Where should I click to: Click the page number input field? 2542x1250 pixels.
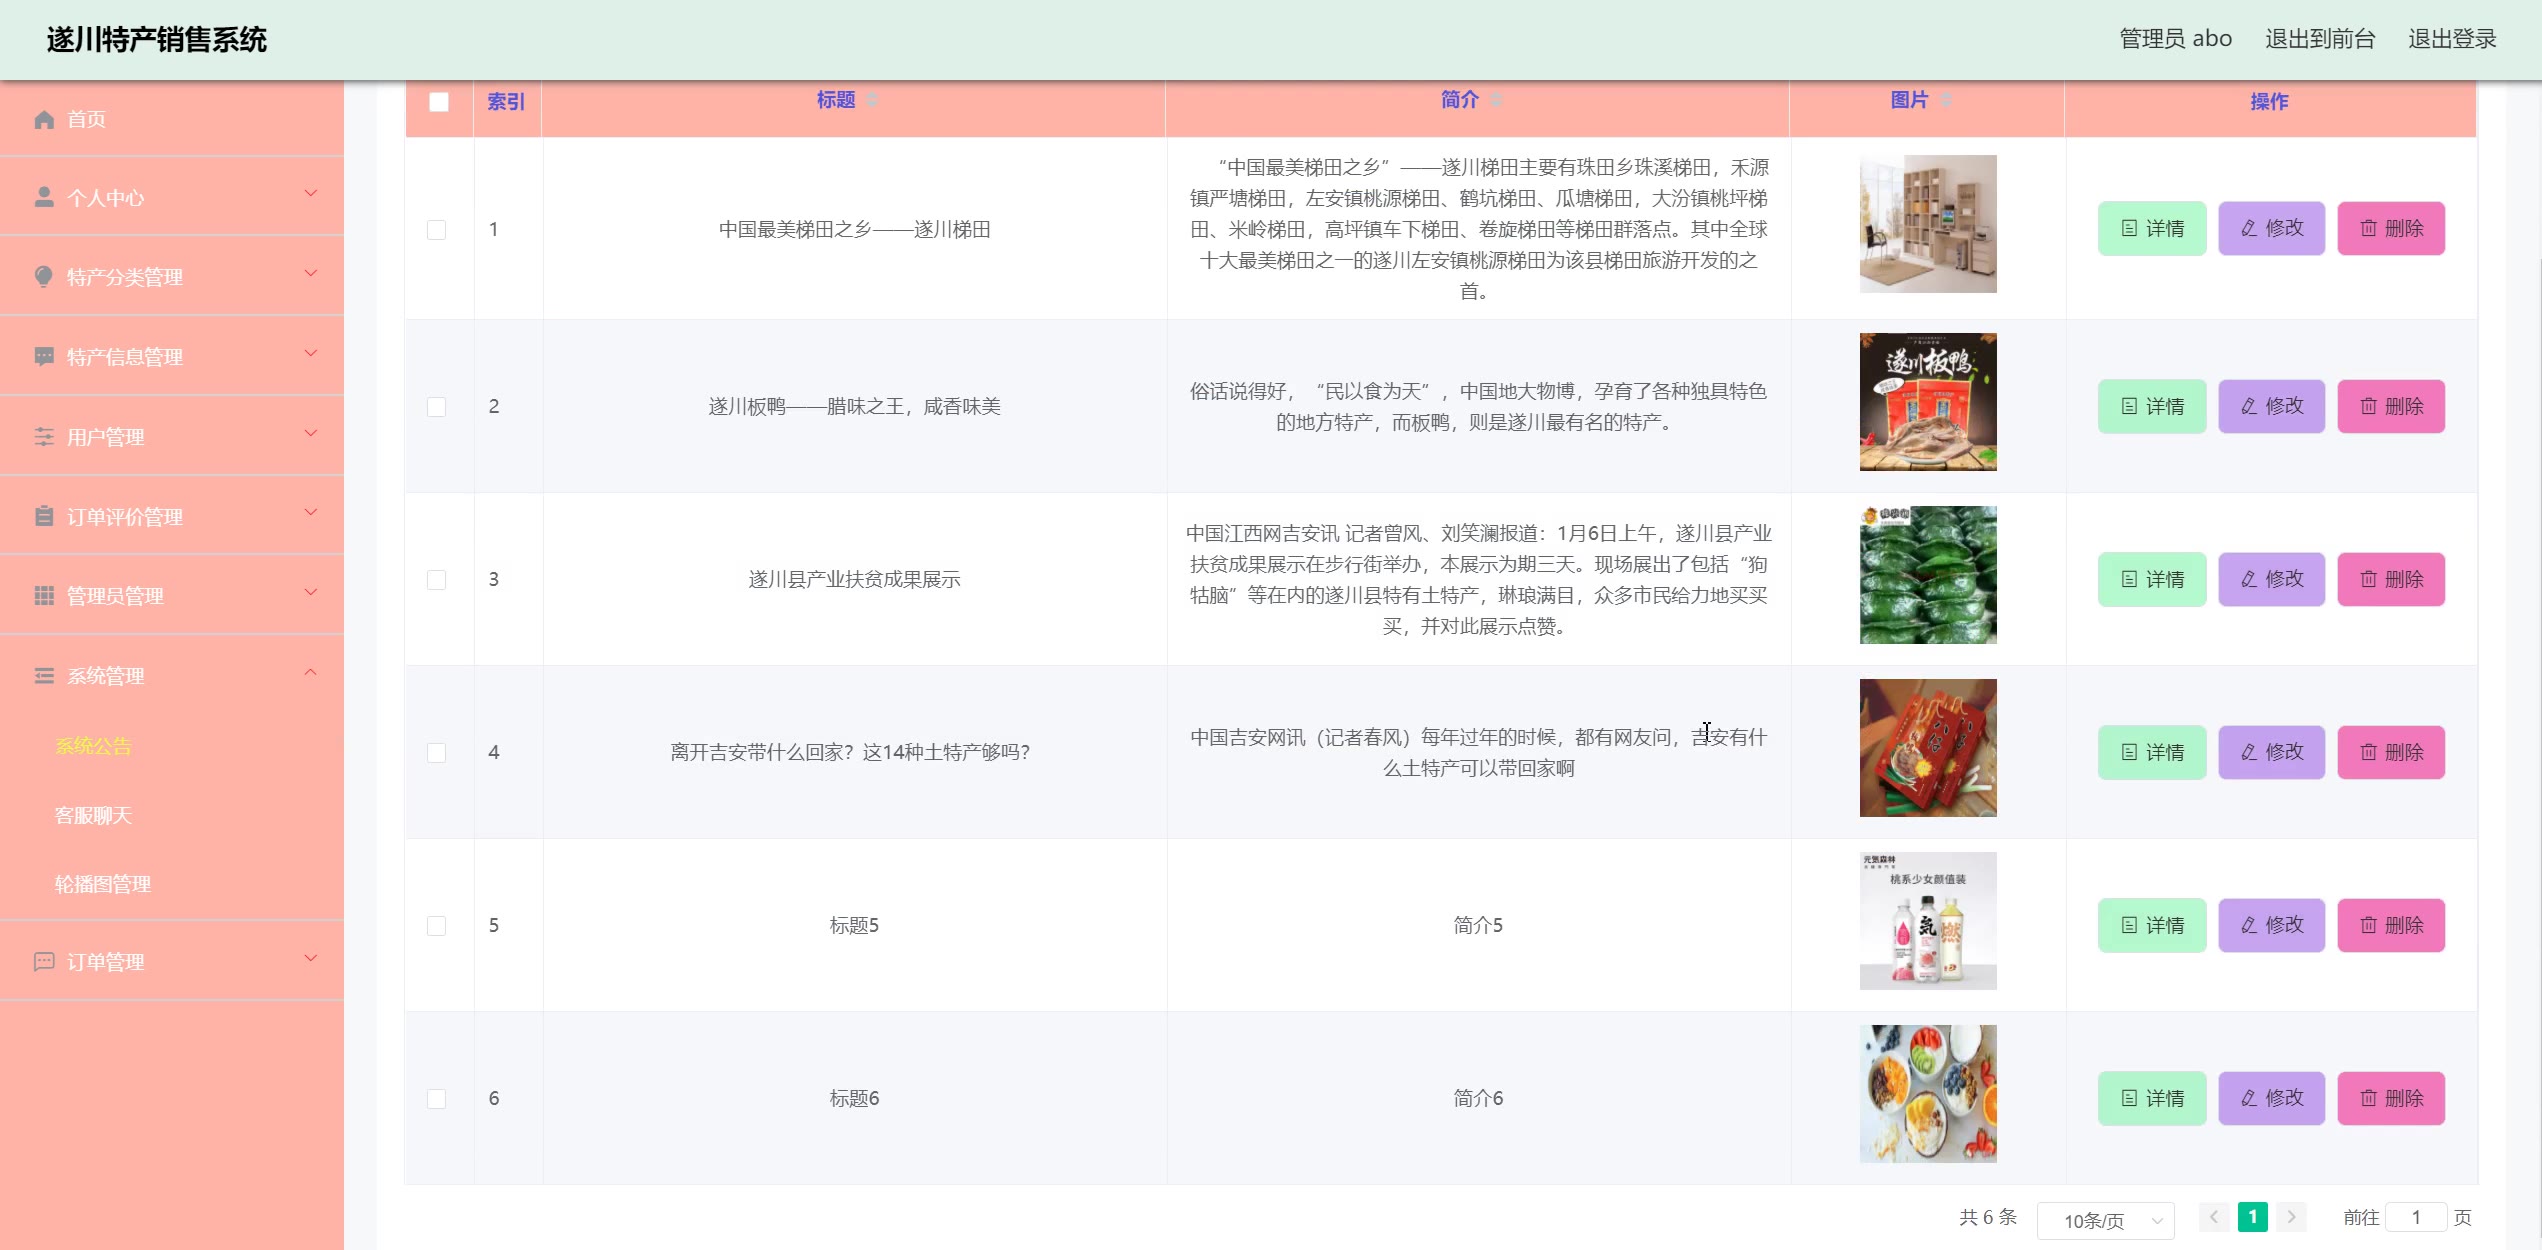coord(2415,1217)
